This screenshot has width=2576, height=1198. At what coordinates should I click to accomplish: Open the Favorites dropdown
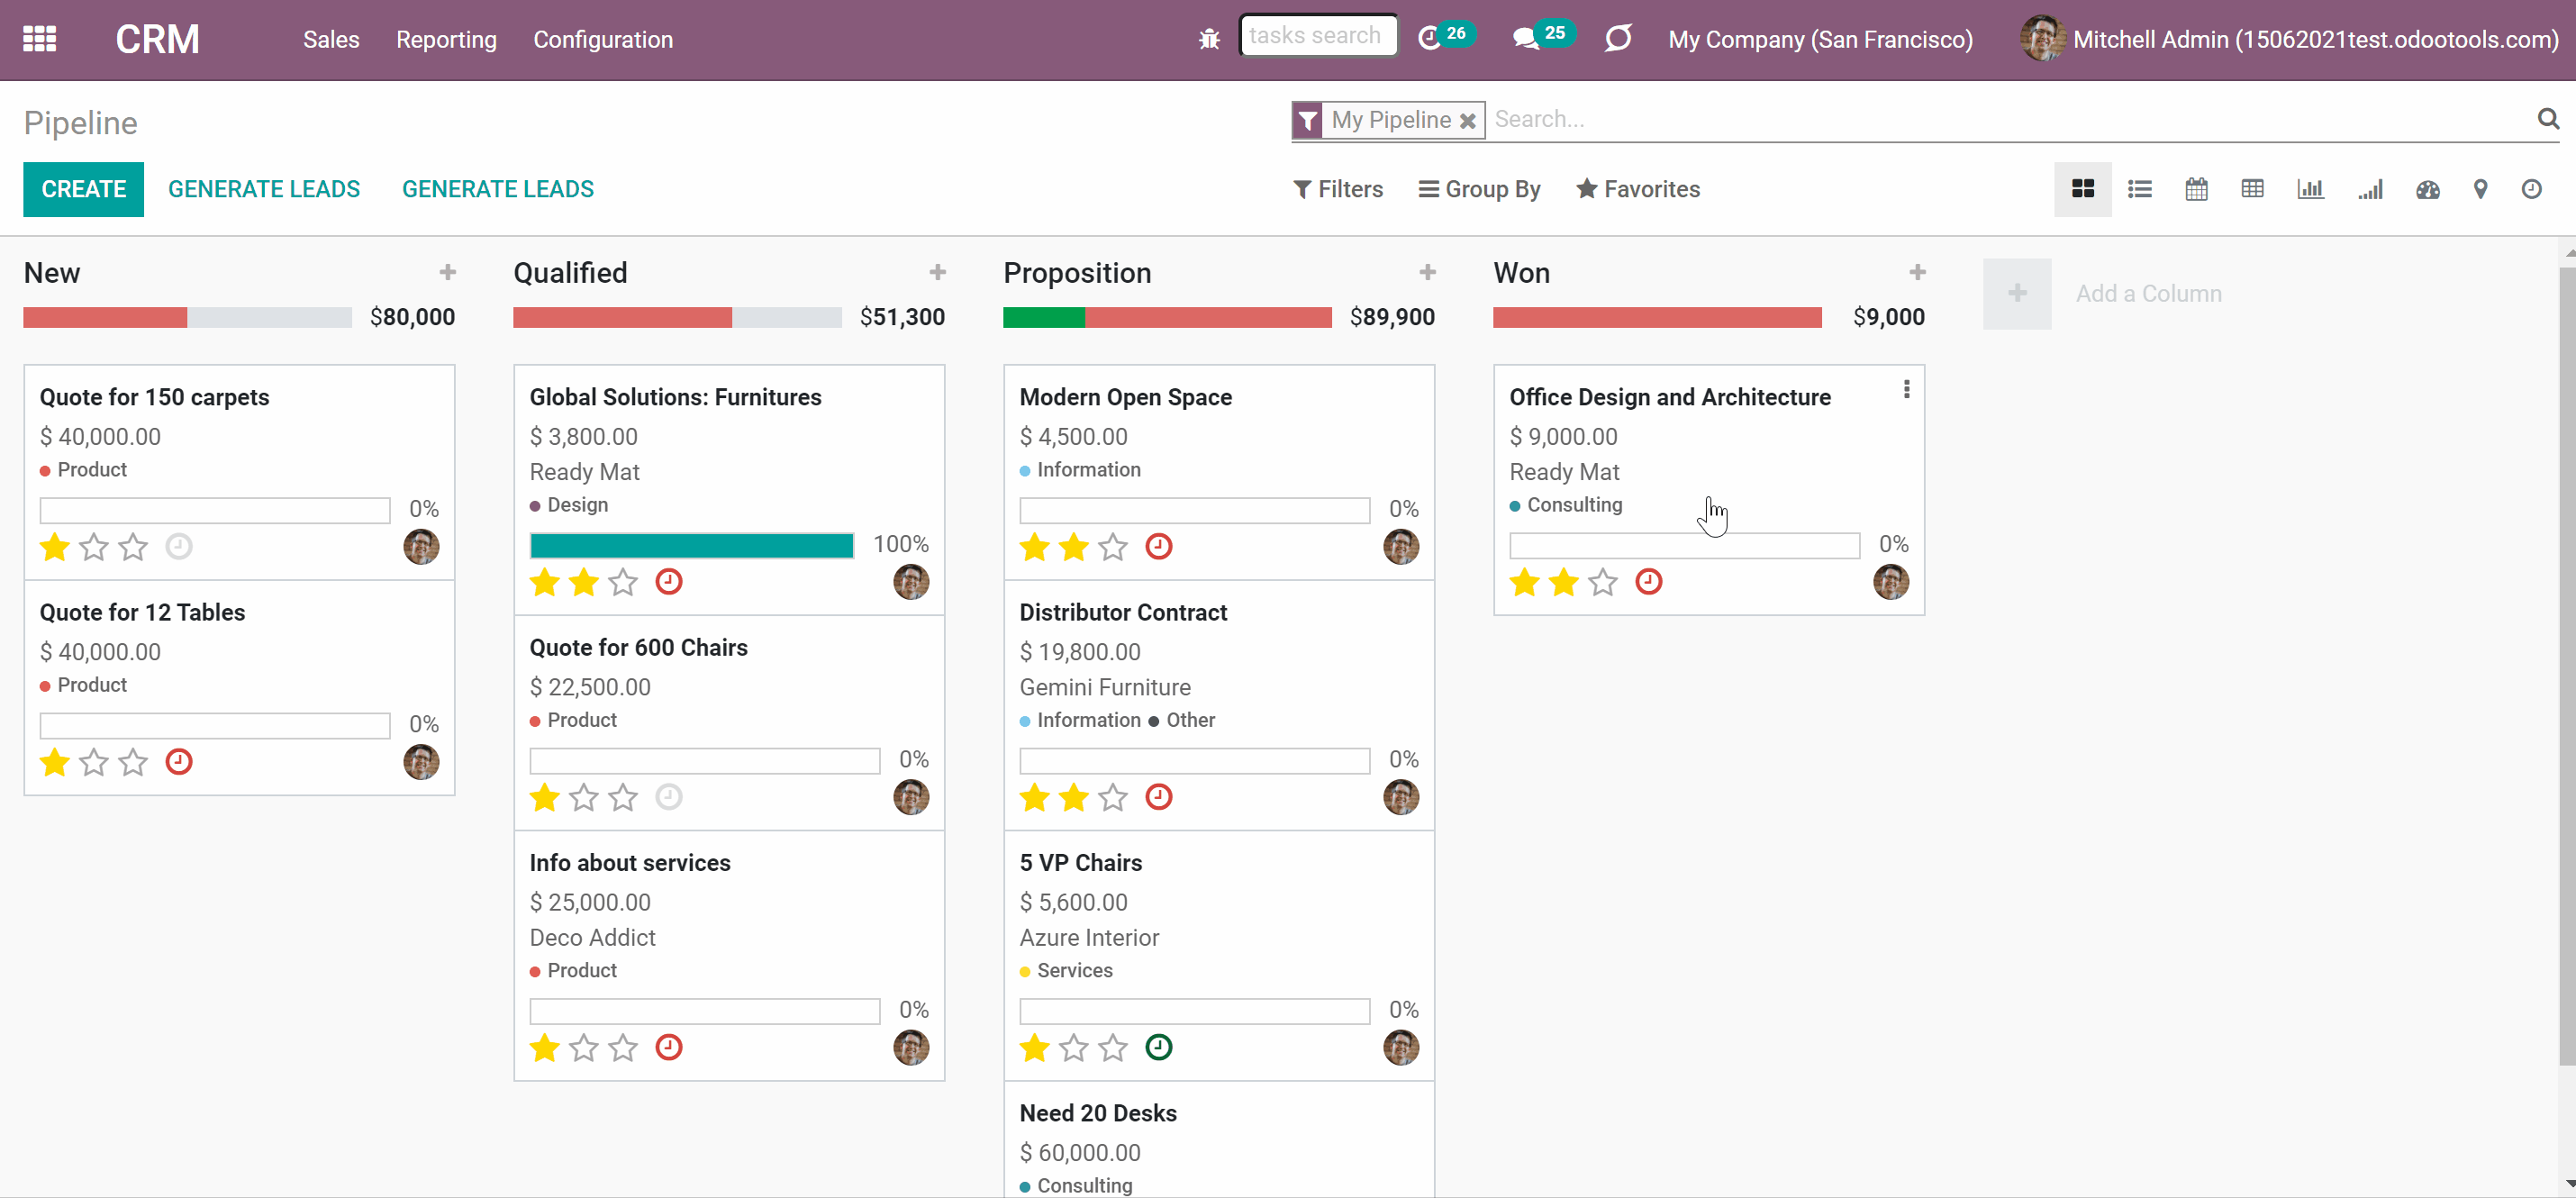[1638, 189]
